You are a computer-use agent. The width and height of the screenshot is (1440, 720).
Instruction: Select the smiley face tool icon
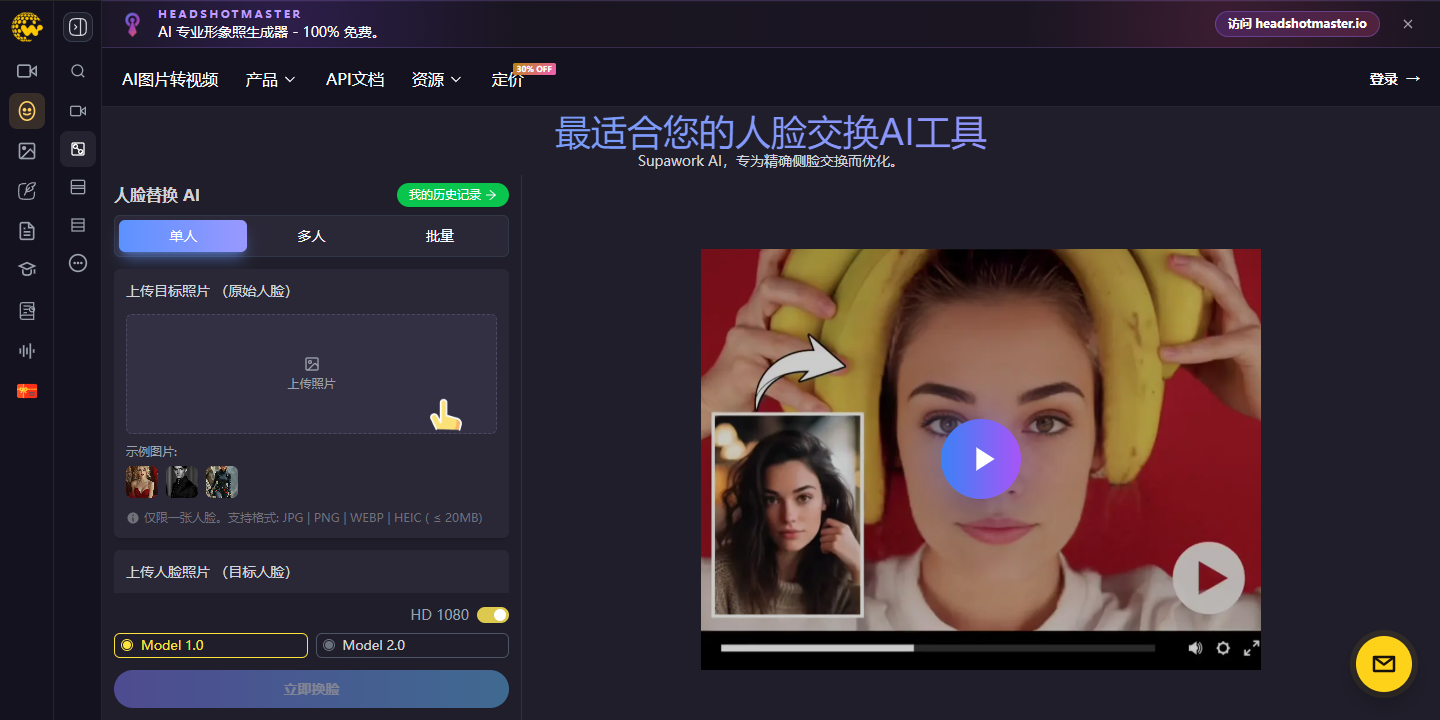click(27, 111)
